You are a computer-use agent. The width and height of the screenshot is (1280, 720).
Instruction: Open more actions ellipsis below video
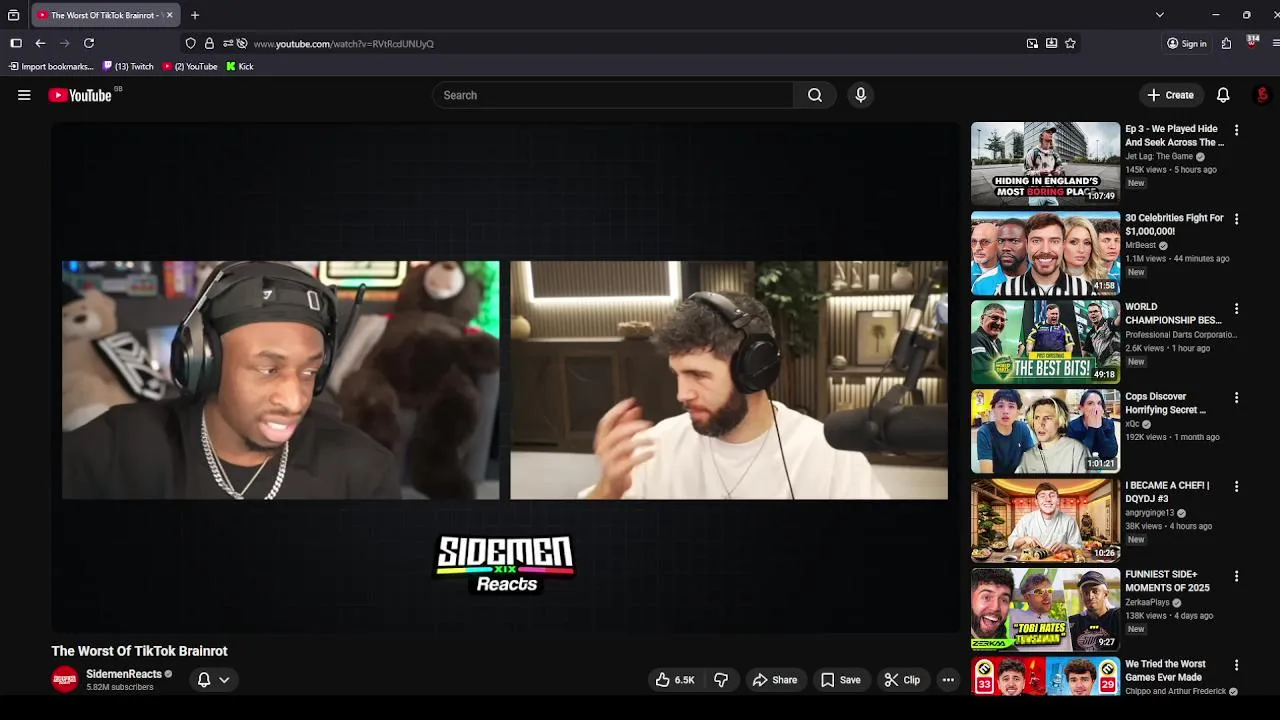coord(948,680)
